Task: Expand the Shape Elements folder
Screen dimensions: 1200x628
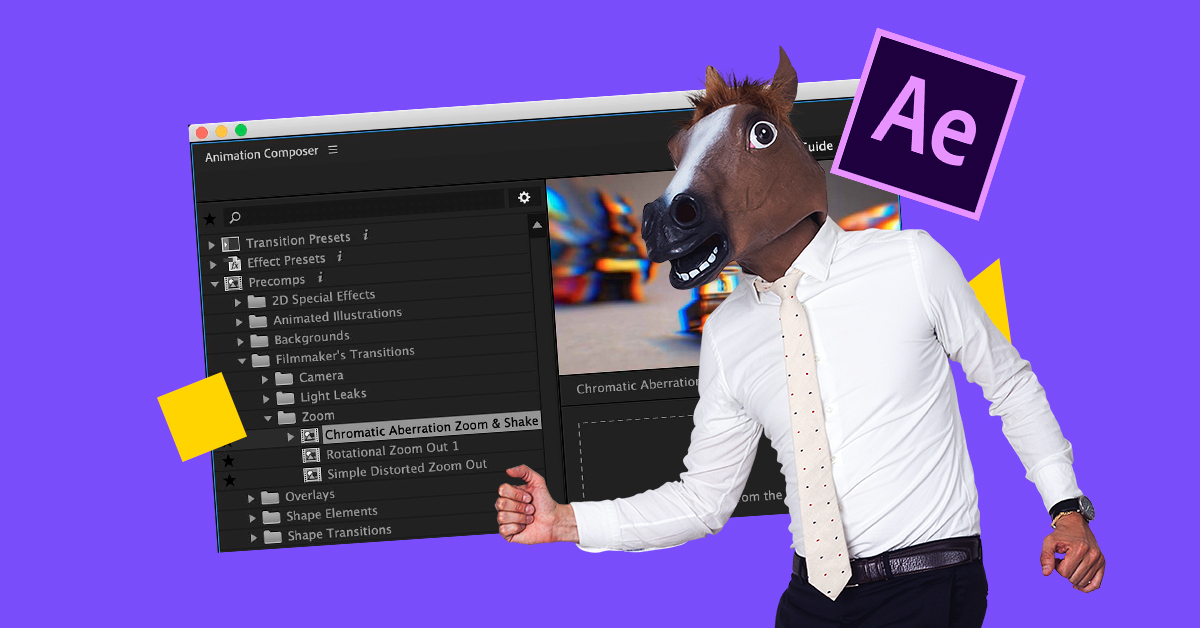Action: pos(253,518)
